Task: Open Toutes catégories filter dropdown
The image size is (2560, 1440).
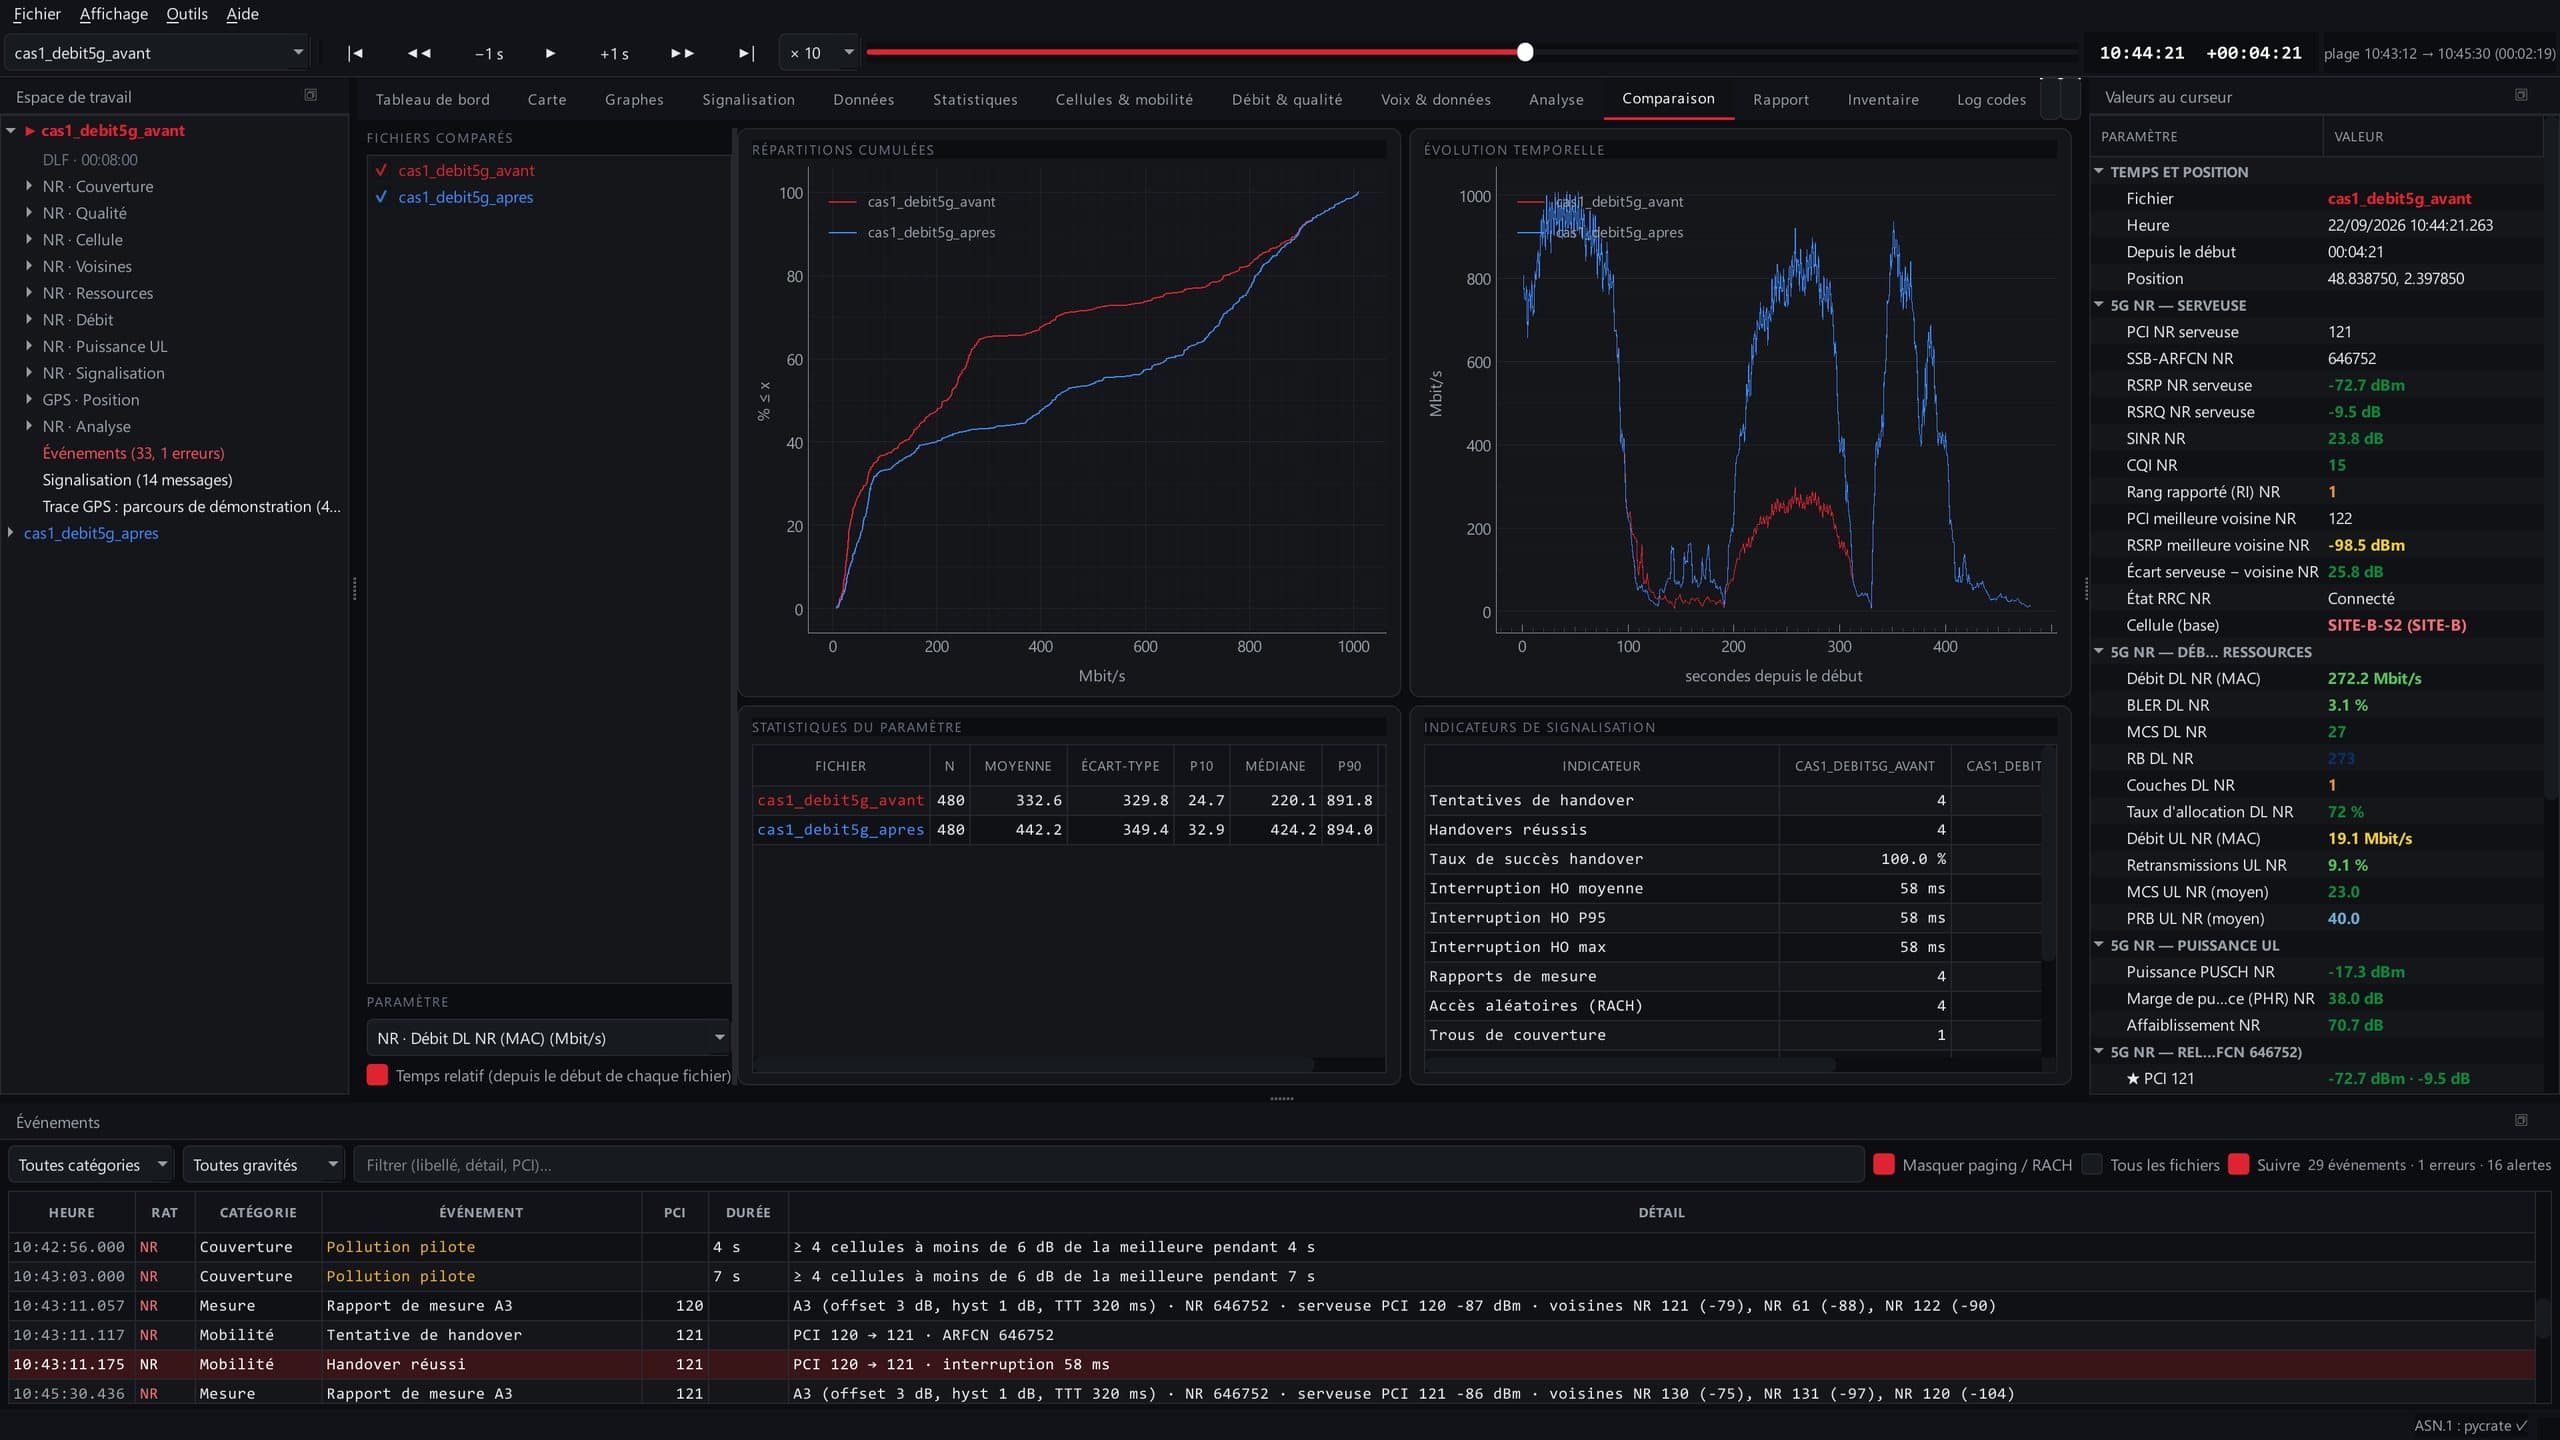Action: tap(91, 1165)
